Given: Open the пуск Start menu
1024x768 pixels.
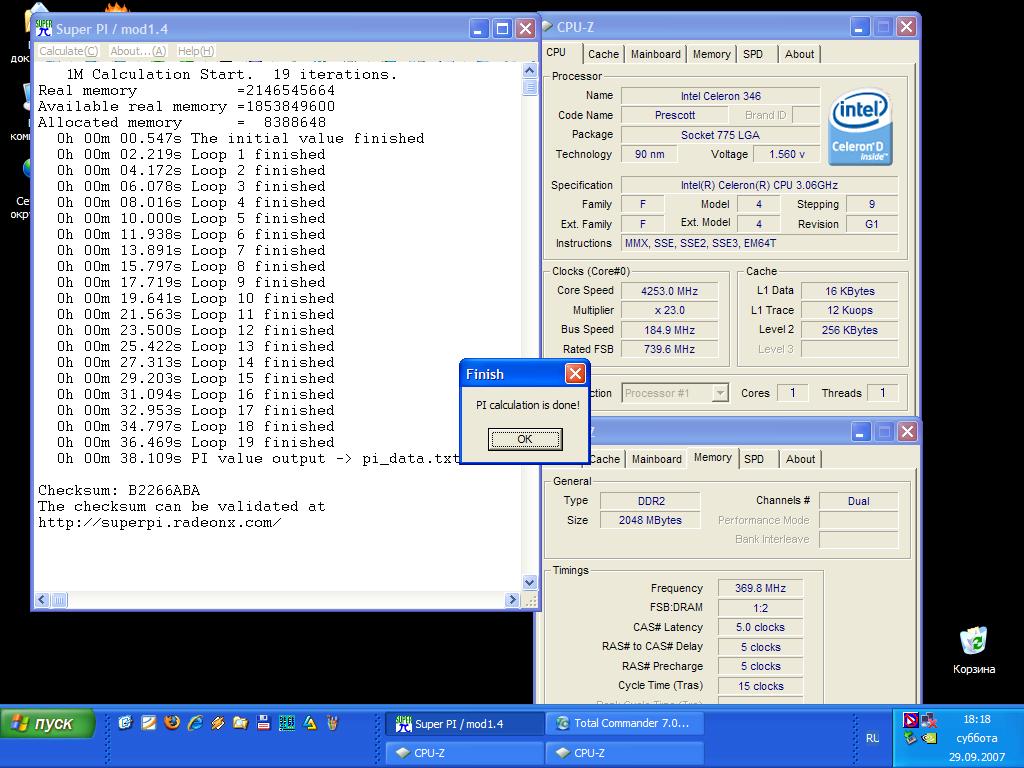Looking at the screenshot, I should (47, 724).
